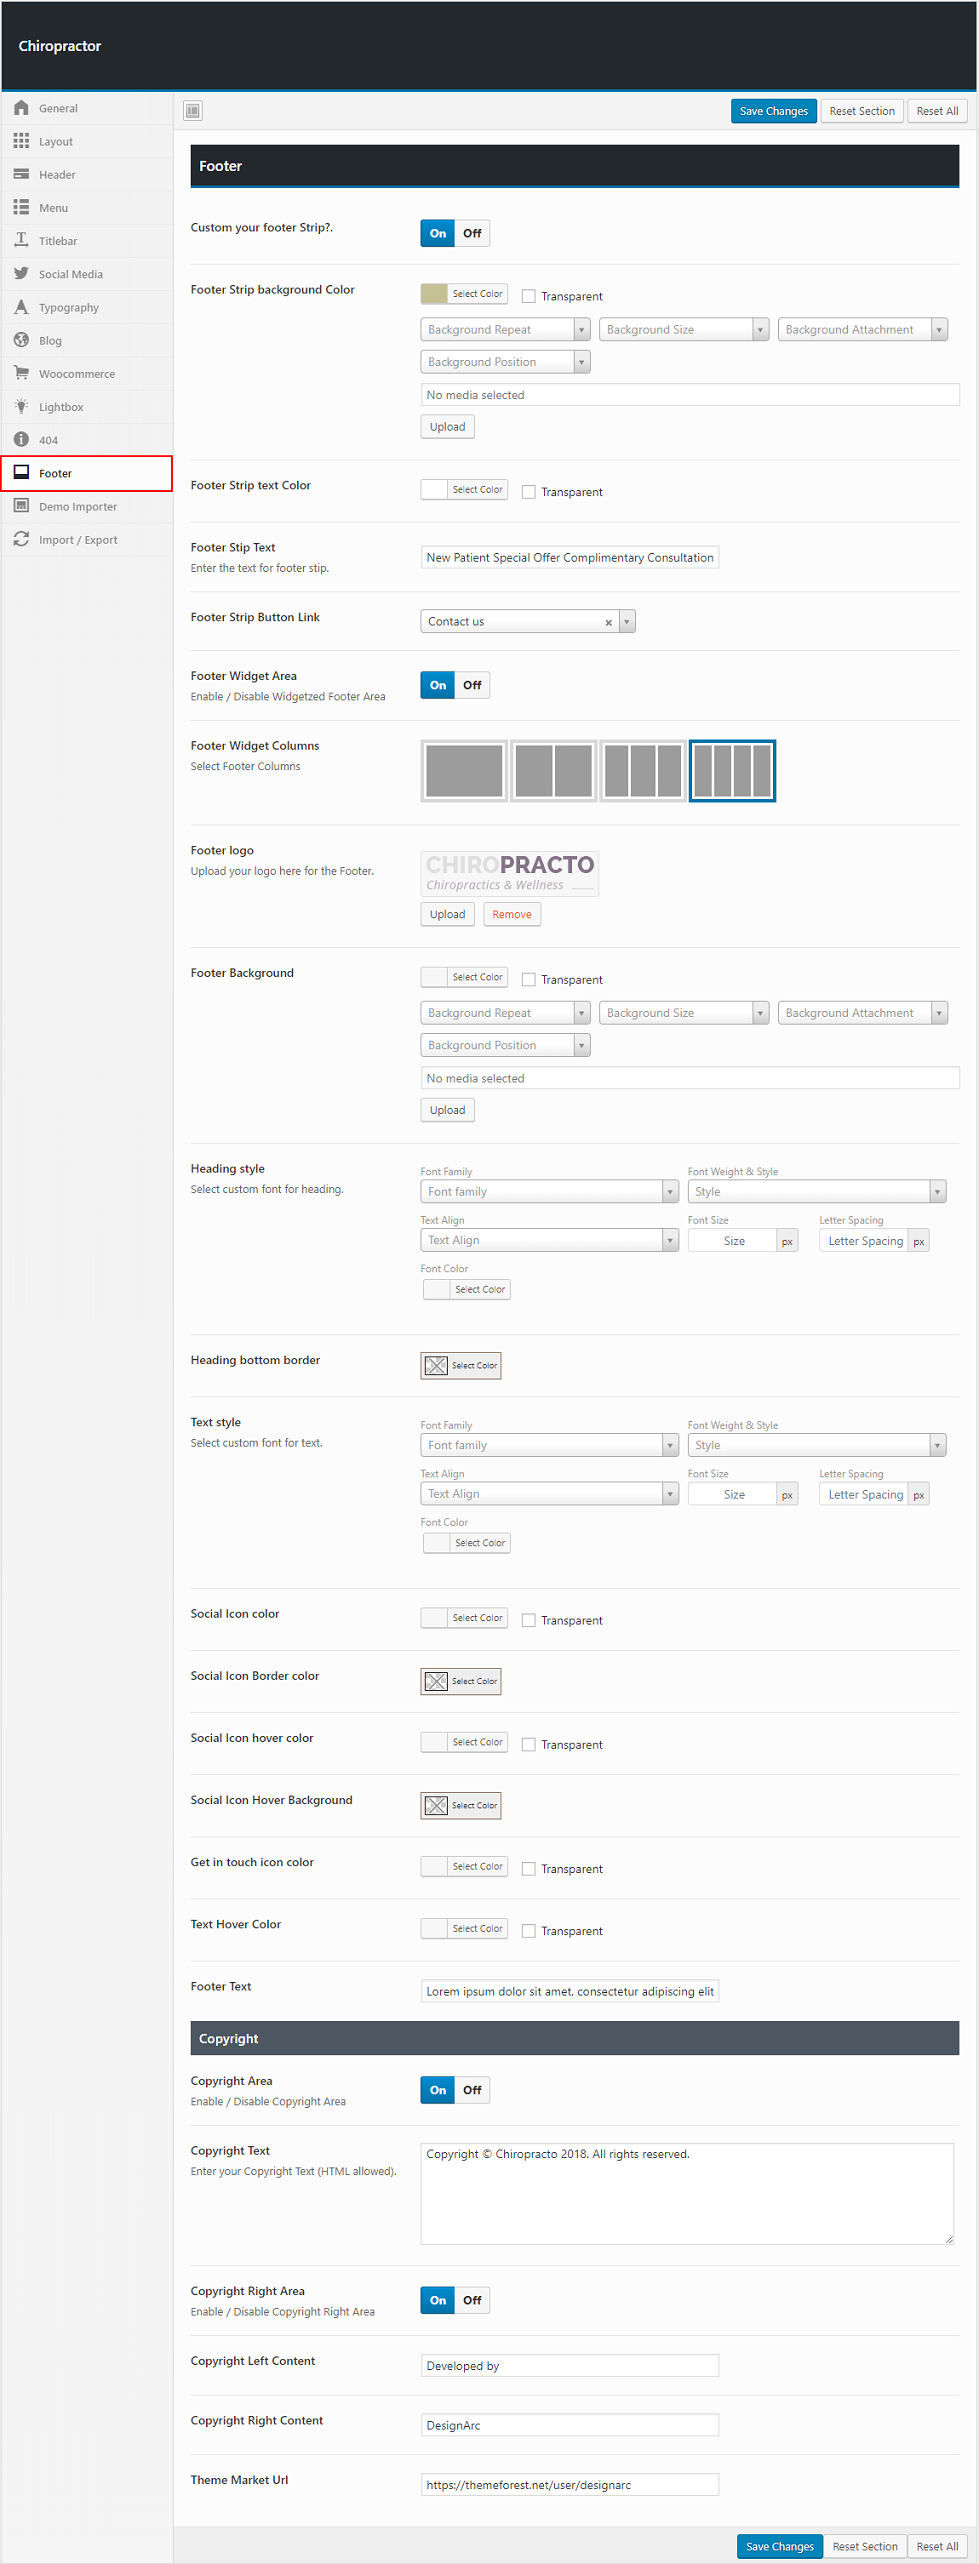
Task: Open the Header settings section
Action: point(57,175)
